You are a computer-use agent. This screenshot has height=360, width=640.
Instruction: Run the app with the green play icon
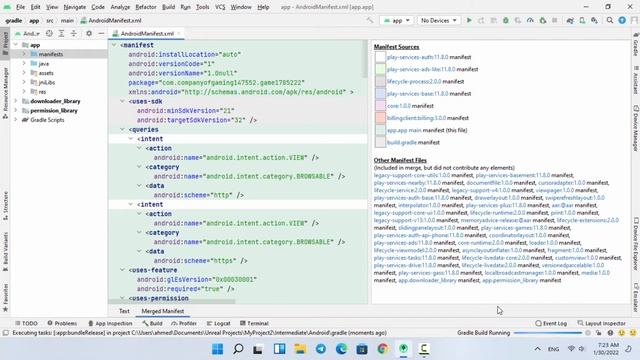coord(469,20)
